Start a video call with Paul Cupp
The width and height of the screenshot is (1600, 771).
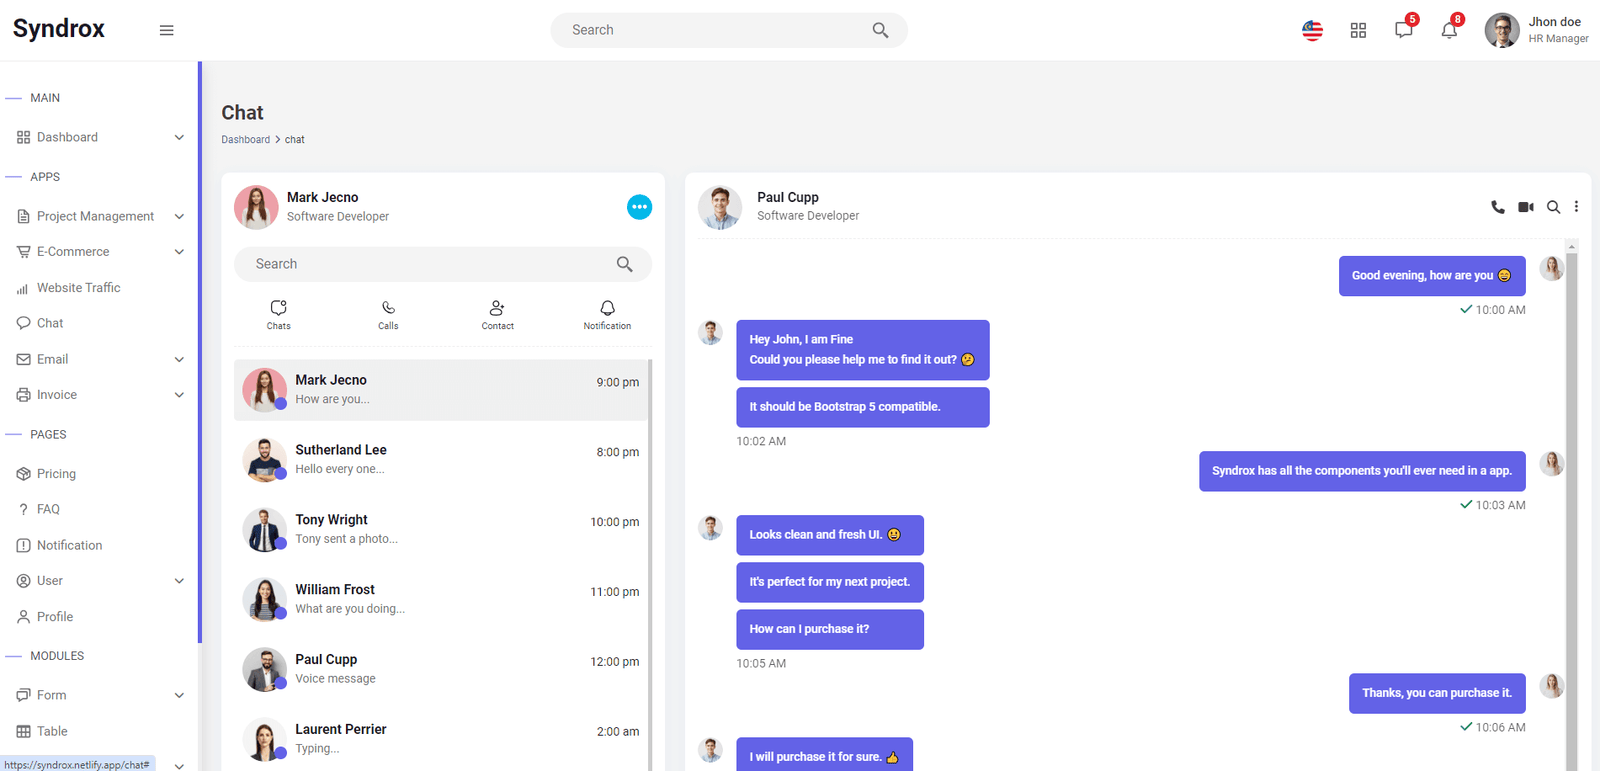pos(1525,207)
